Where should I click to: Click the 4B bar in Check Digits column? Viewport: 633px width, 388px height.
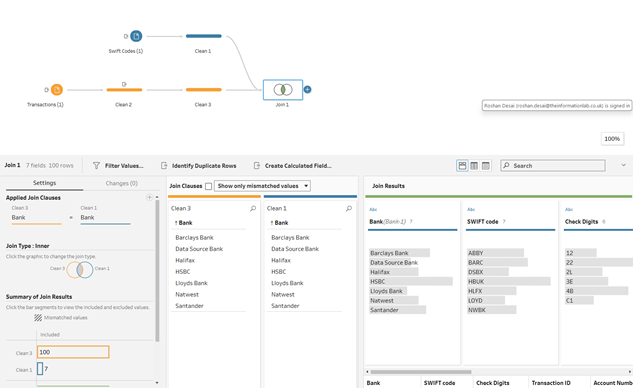tap(596, 291)
